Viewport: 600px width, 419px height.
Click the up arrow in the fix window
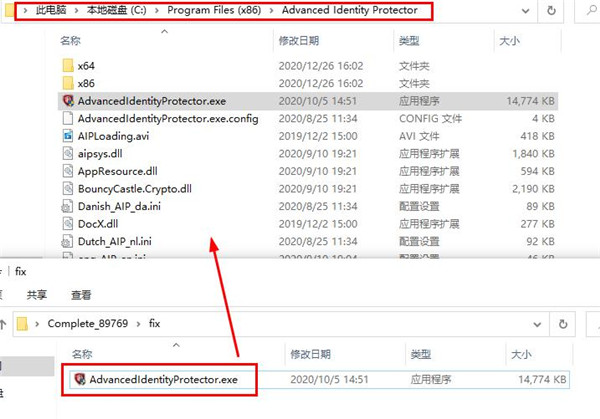pyautogui.click(x=3, y=324)
